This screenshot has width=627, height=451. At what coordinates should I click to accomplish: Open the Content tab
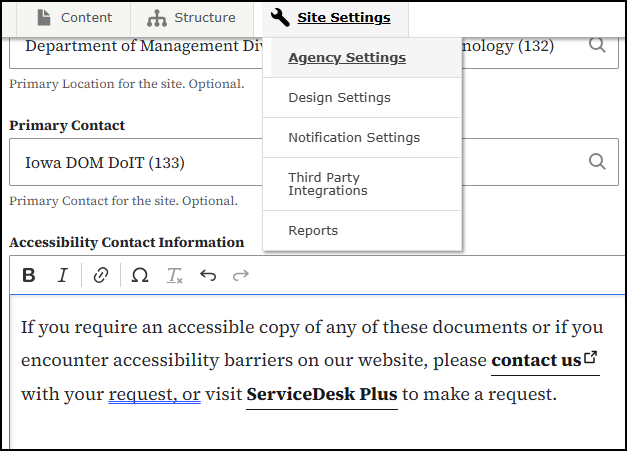pyautogui.click(x=75, y=18)
